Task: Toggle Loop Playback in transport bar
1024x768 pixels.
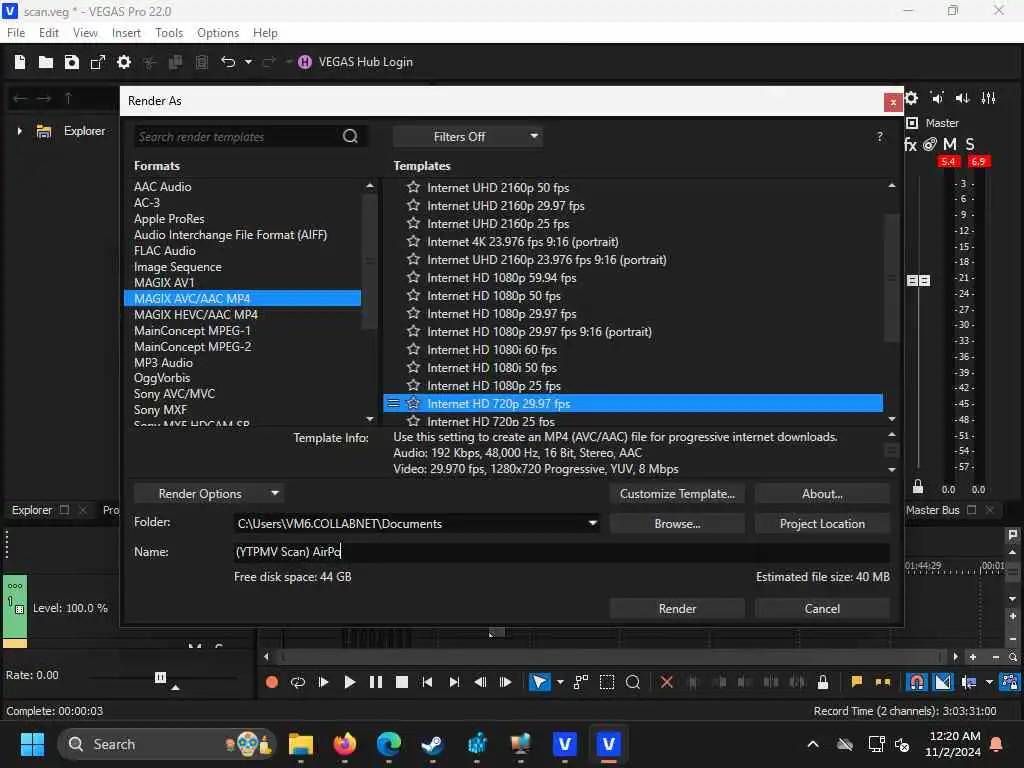Action: coord(298,682)
